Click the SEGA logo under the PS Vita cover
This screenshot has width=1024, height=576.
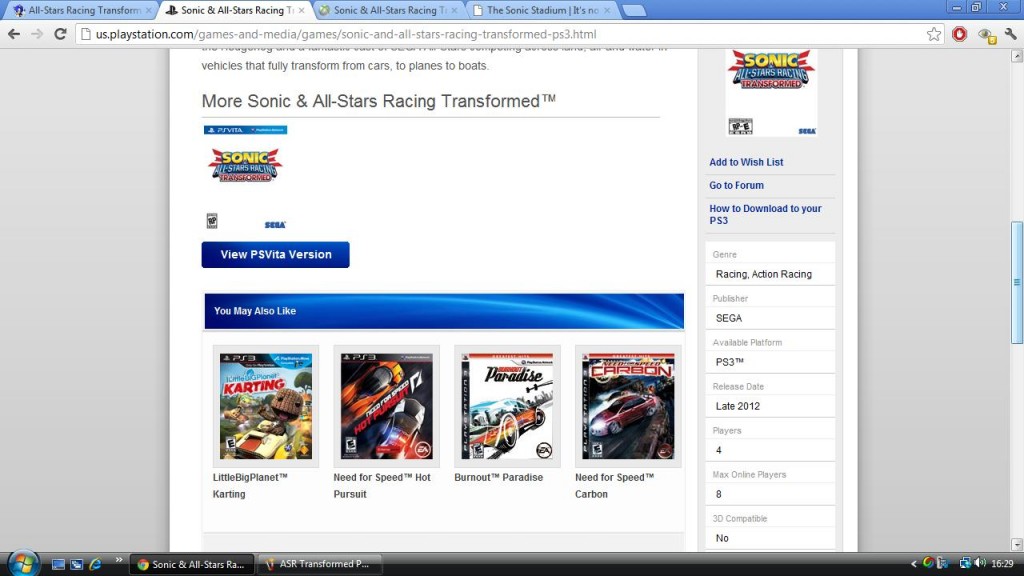coord(275,225)
